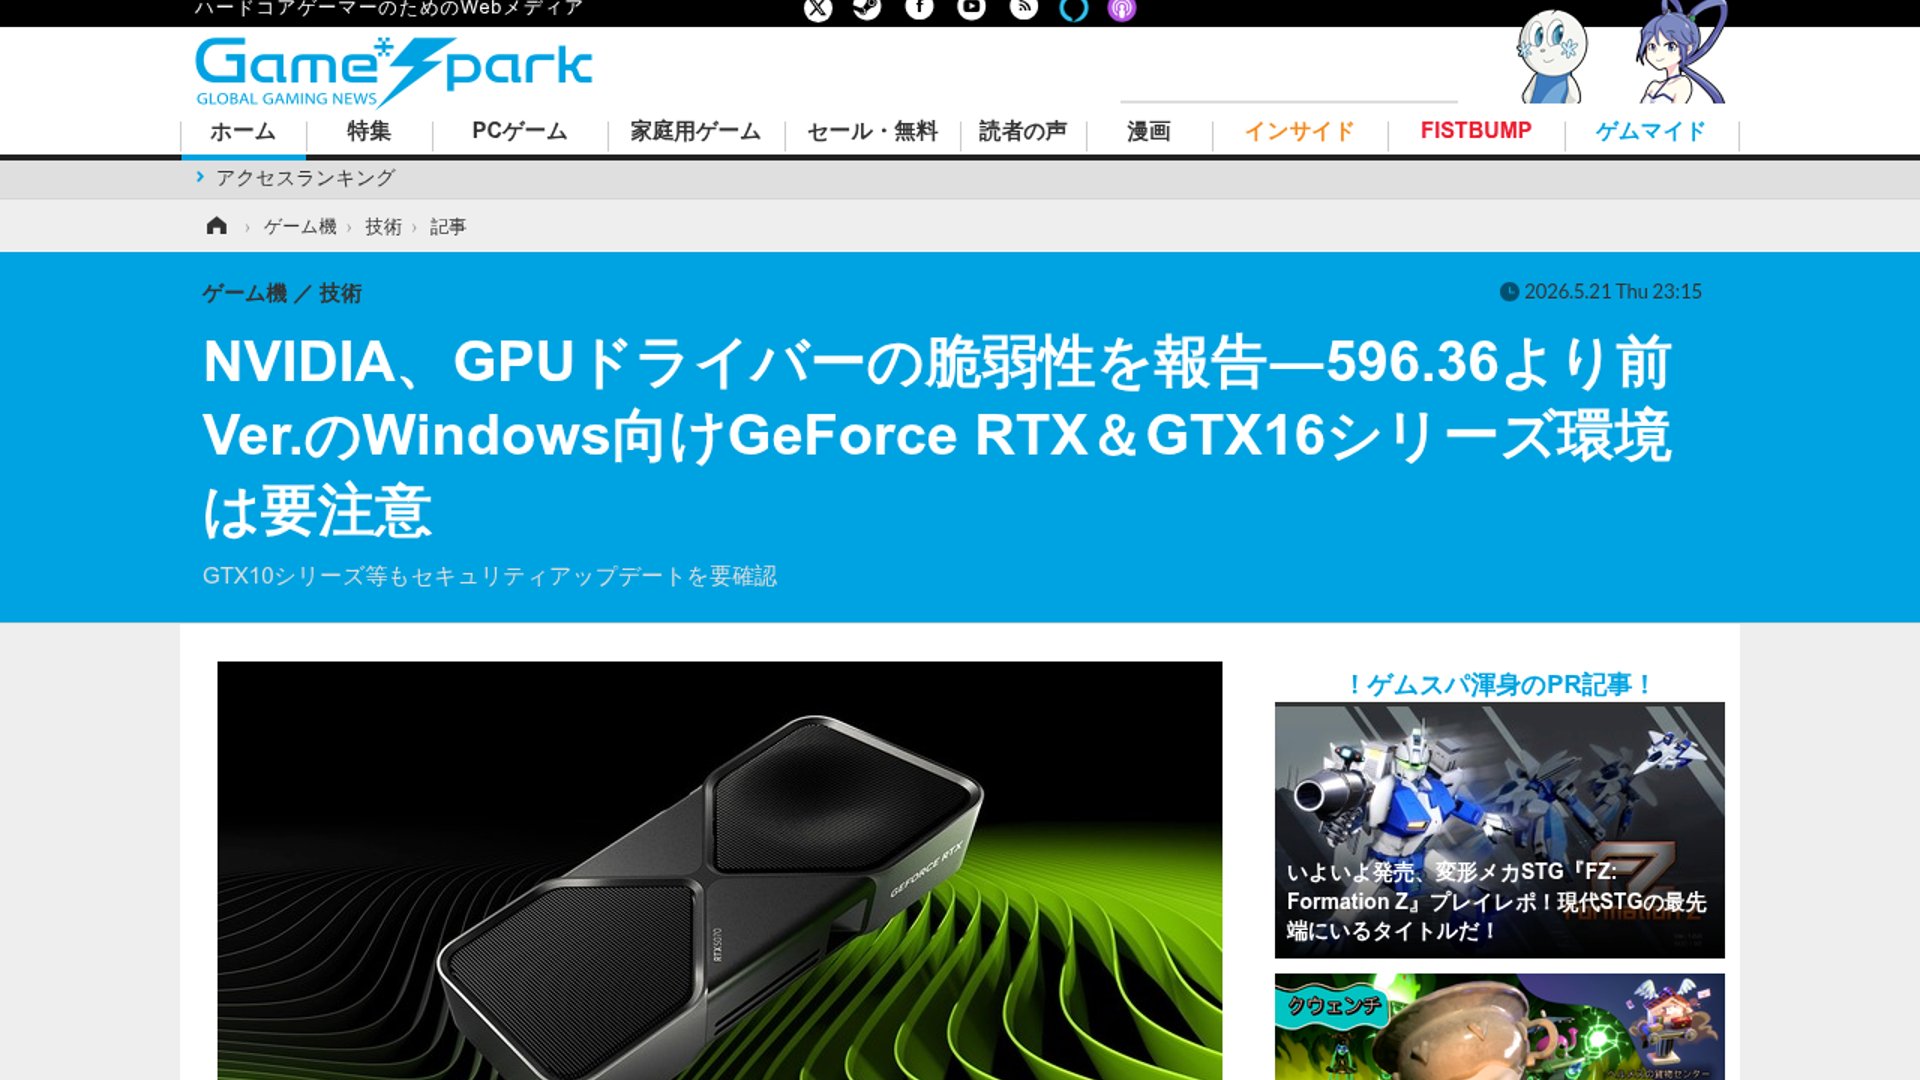Screen dimensions: 1920x1080
Task: Click the 記事 breadcrumb link
Action: tap(448, 227)
